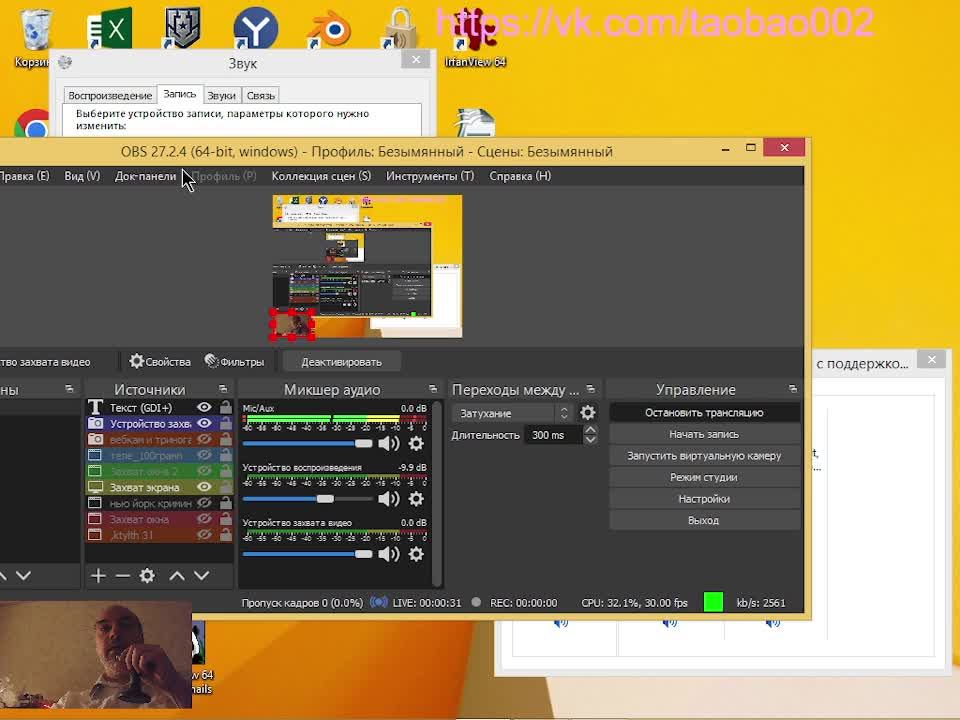Remove selected source with minus icon
Image resolution: width=960 pixels, height=720 pixels.
coord(122,576)
